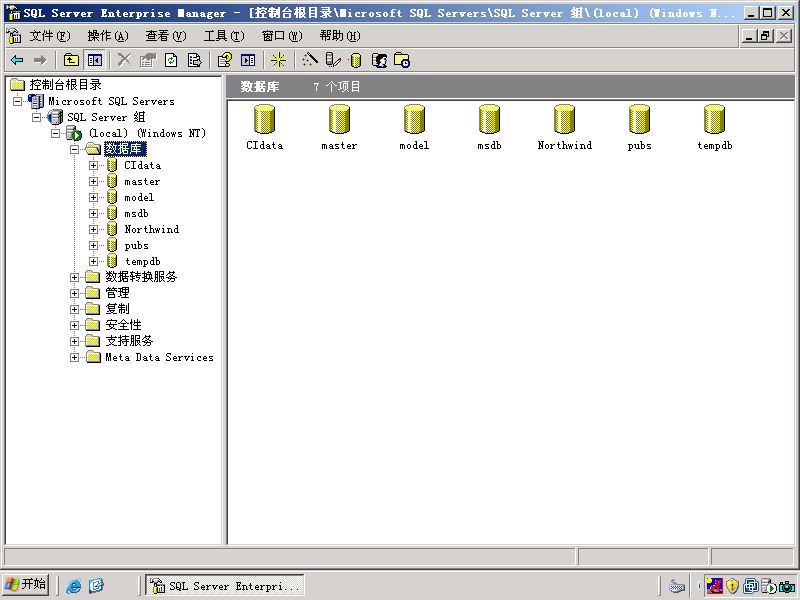The image size is (800, 600).
Task: Expand the Meta Data Services folder
Action: [74, 357]
